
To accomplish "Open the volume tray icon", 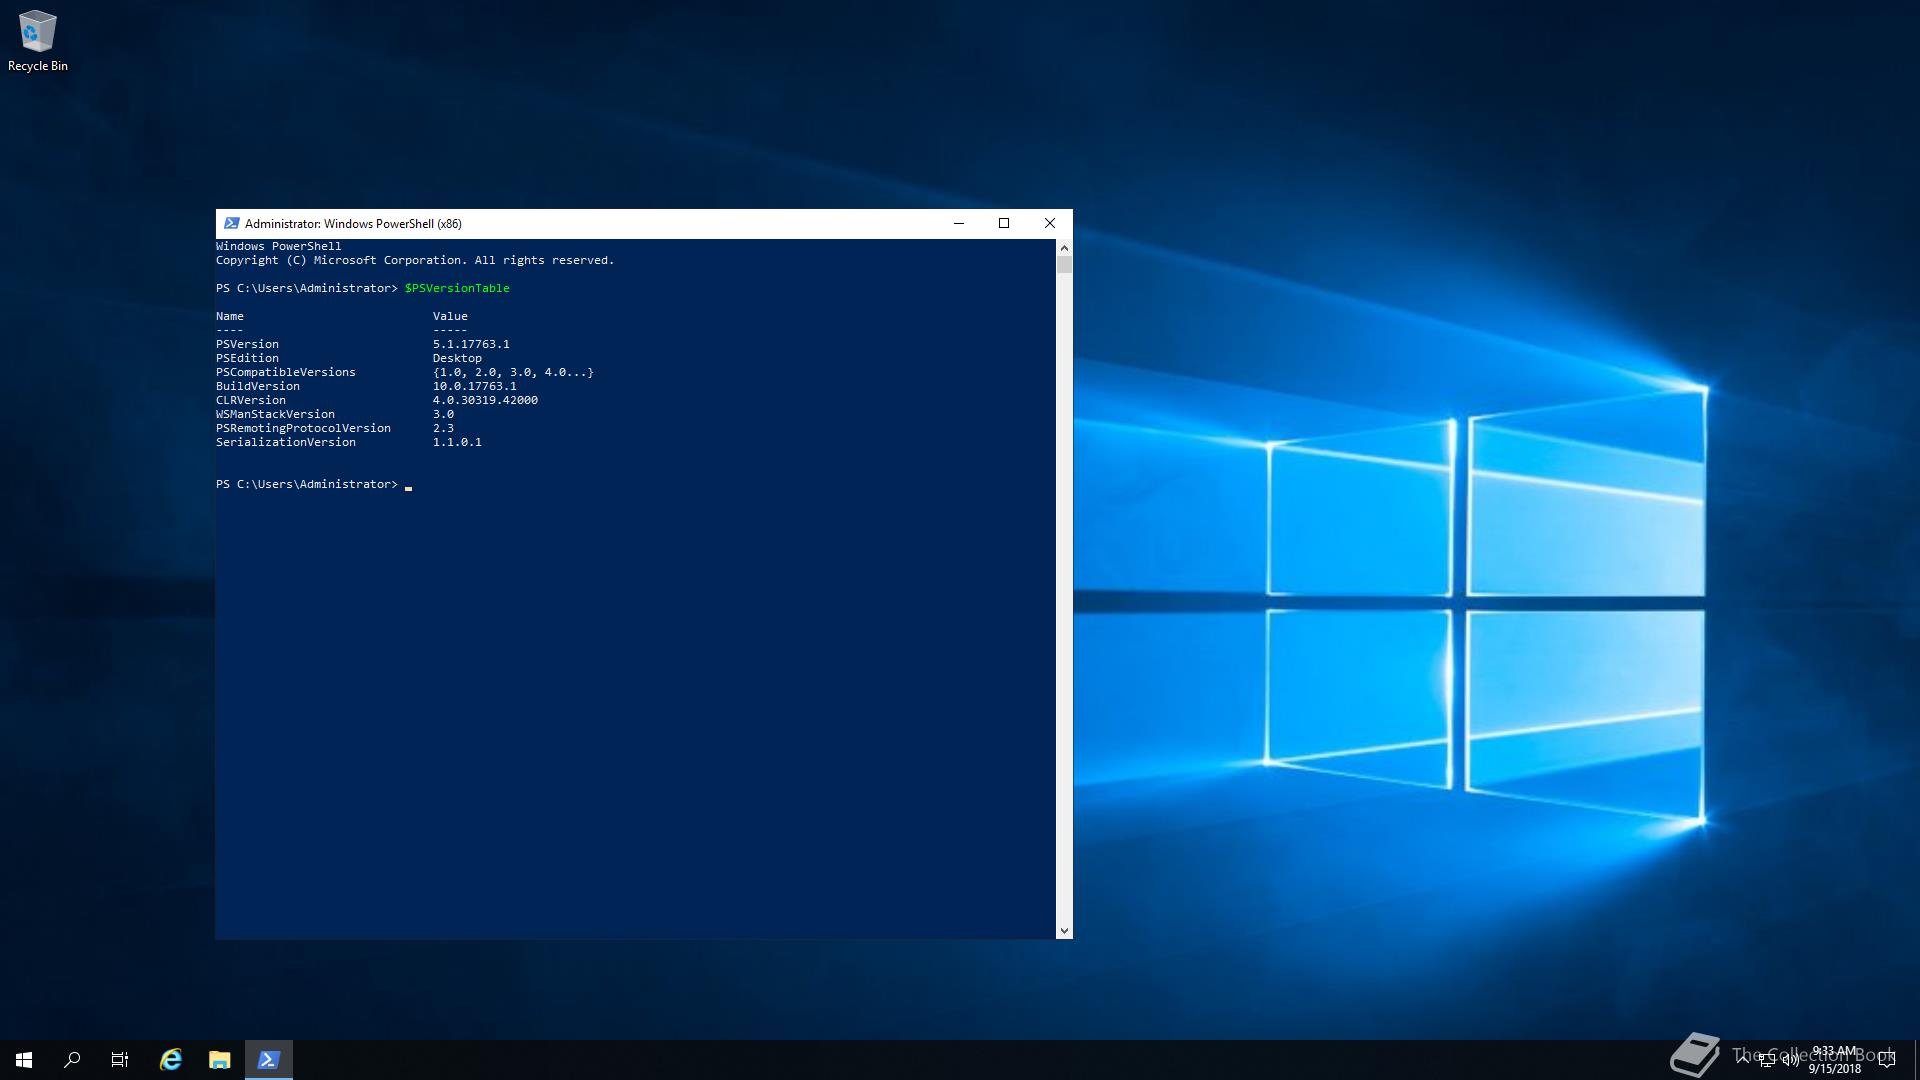I will (1790, 1060).
